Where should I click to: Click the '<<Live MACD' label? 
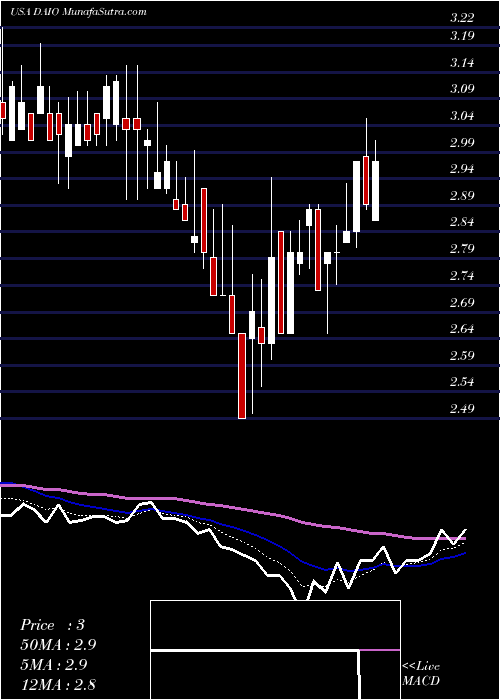tap(421, 674)
